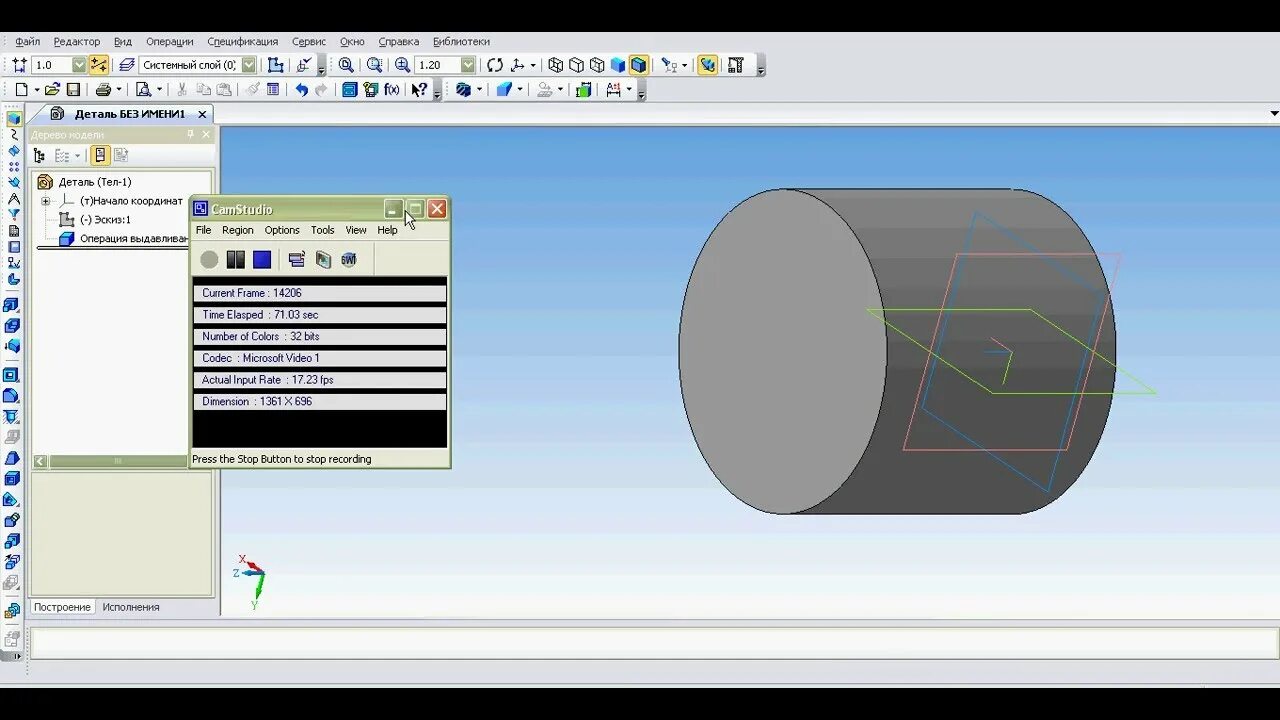Image resolution: width=1280 pixels, height=720 pixels.
Task: Close the Дерево модели panel
Action: click(x=206, y=134)
